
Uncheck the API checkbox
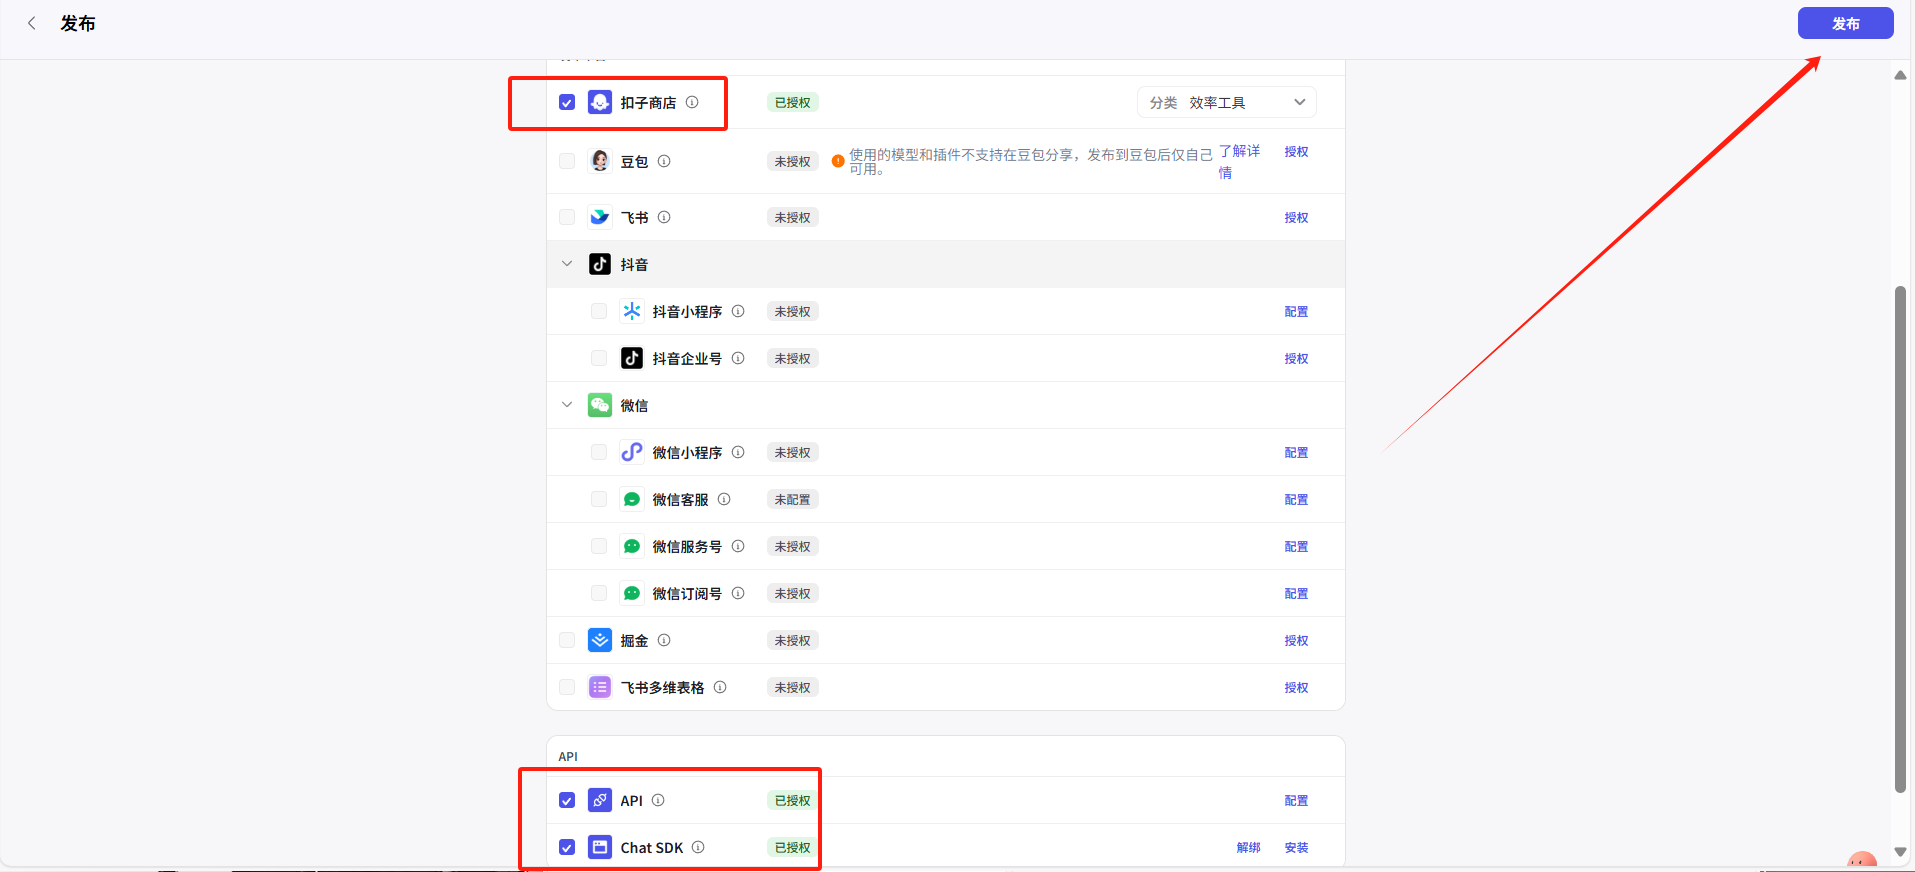(x=567, y=800)
